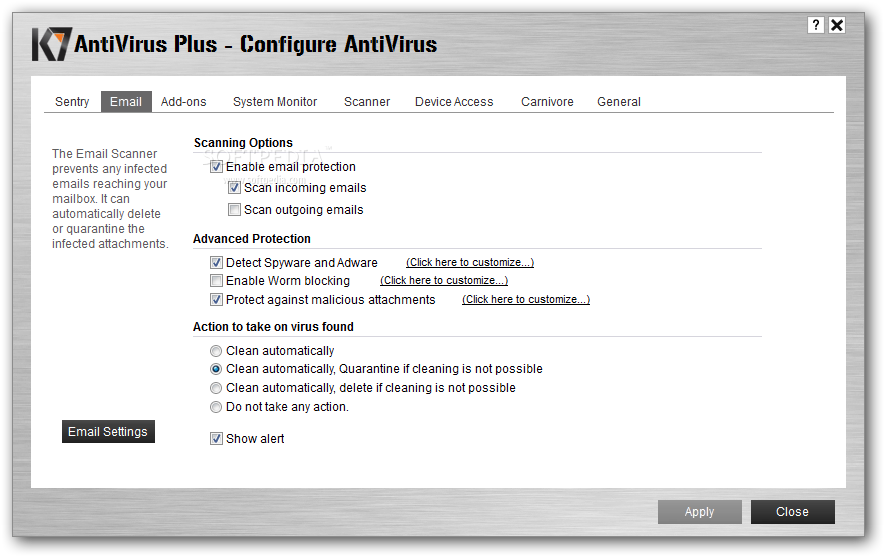Choose Do not take any action
The height and width of the screenshot is (557, 885).
point(216,407)
